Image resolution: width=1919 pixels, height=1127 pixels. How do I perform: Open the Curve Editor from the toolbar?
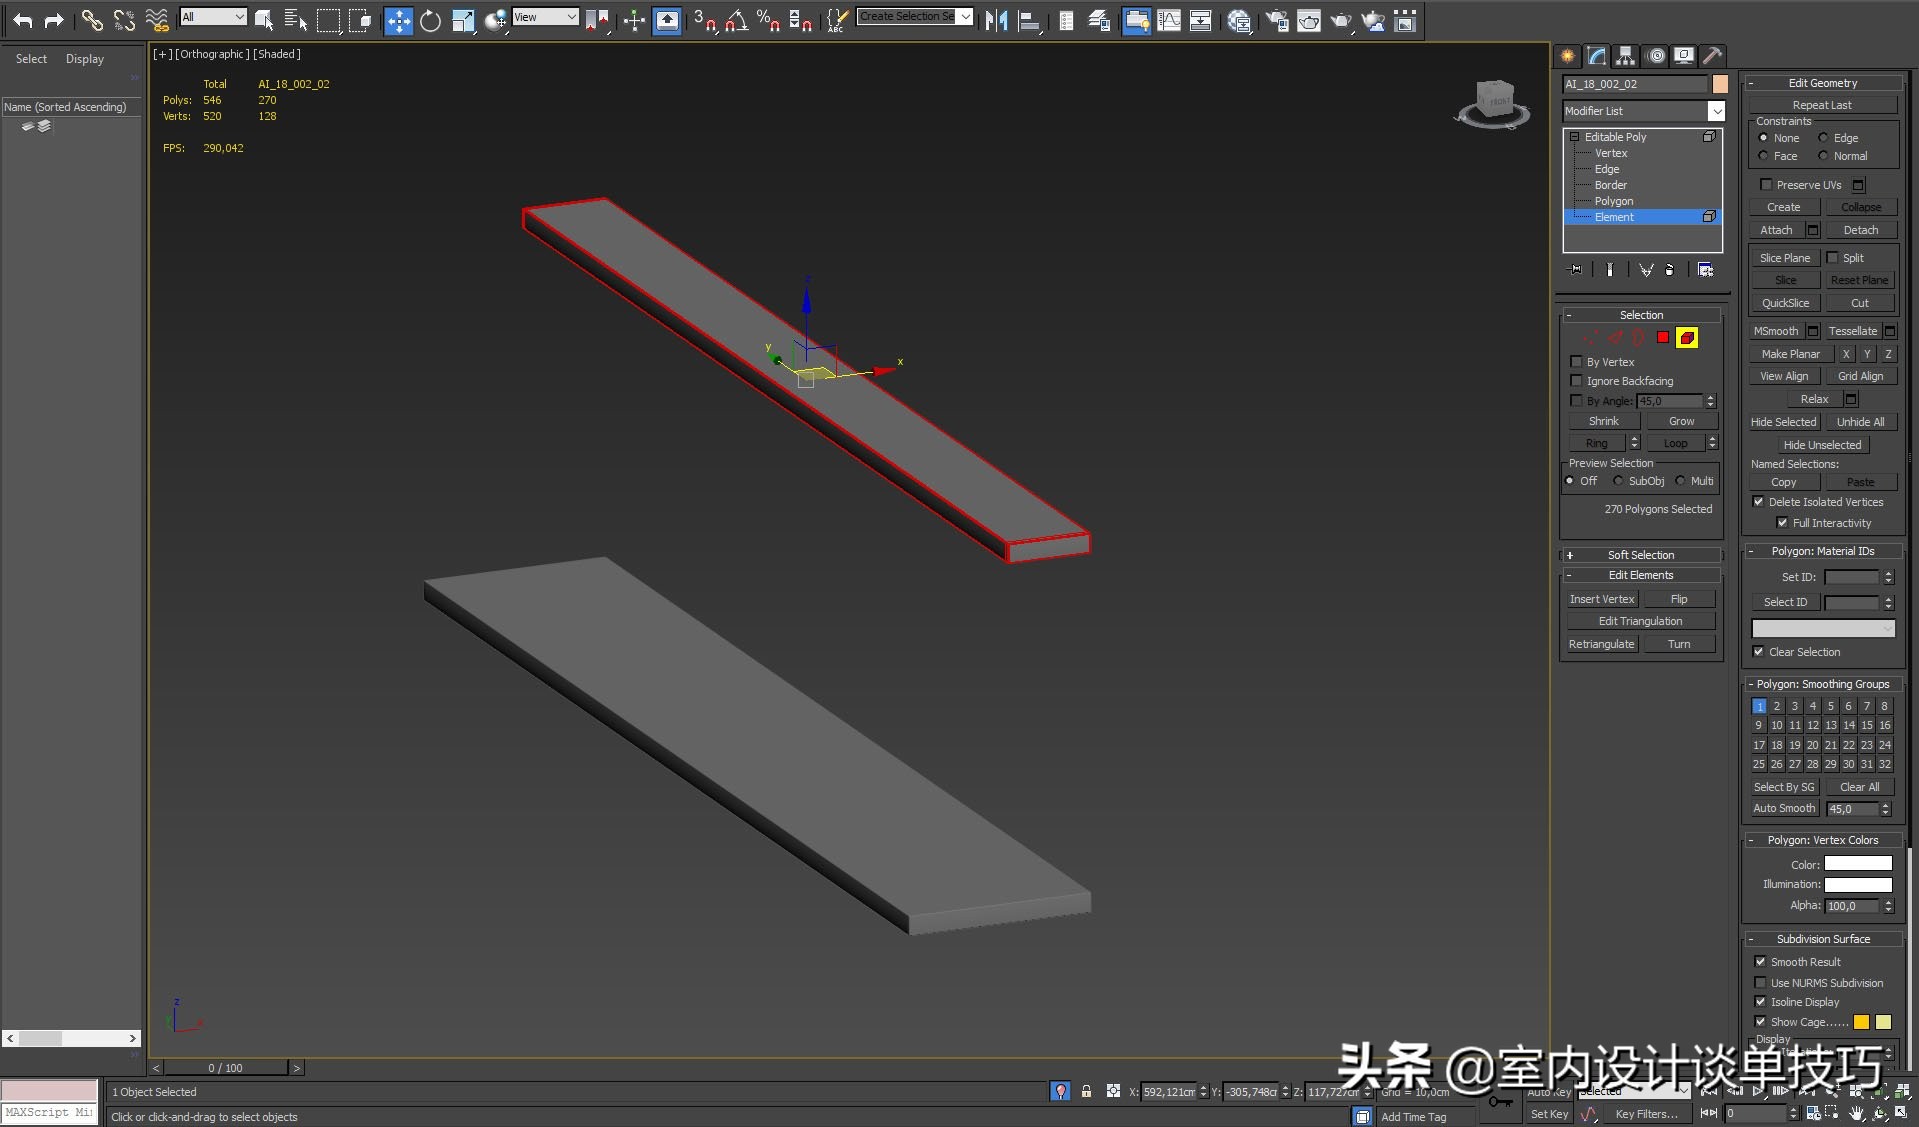[1168, 20]
